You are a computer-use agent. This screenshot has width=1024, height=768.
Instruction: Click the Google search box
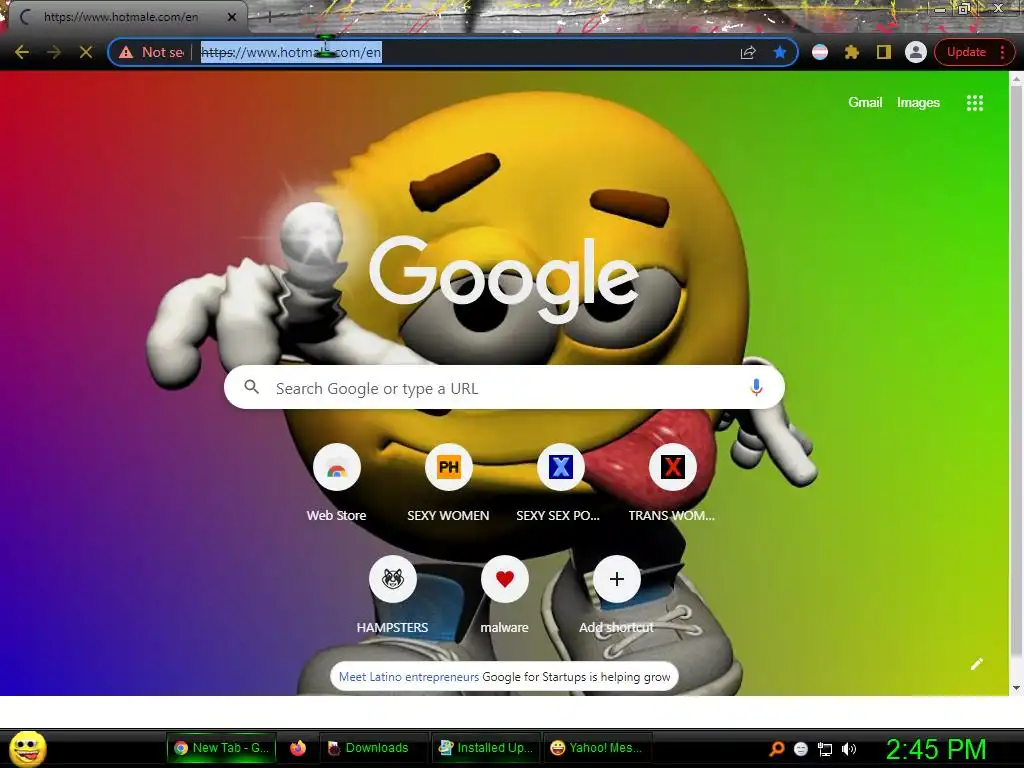coord(504,388)
